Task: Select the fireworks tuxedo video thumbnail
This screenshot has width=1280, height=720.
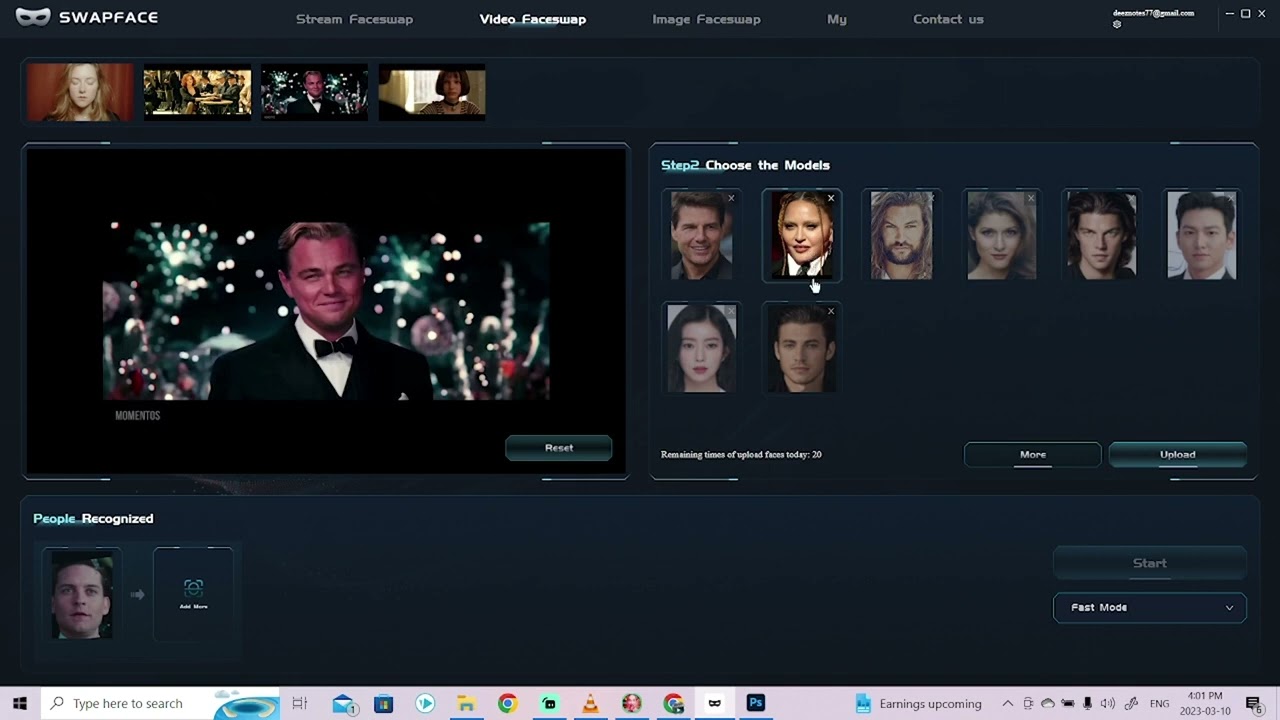Action: point(314,92)
